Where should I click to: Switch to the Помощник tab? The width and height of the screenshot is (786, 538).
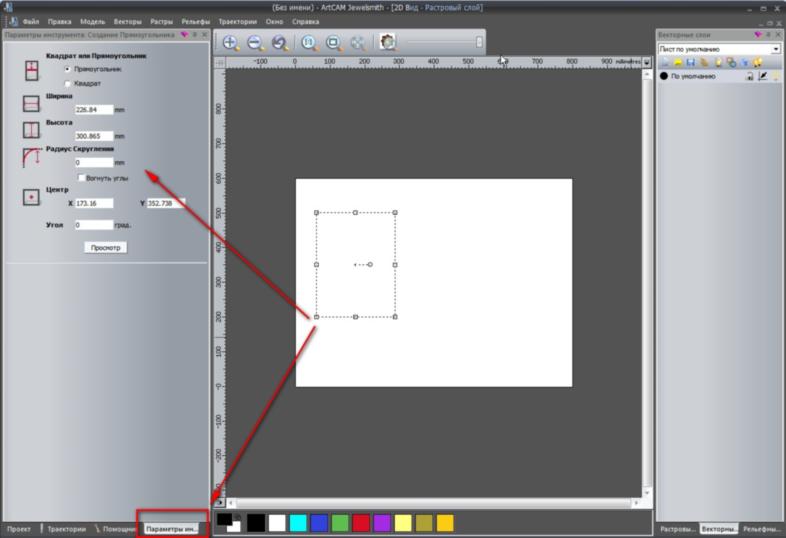pos(116,529)
